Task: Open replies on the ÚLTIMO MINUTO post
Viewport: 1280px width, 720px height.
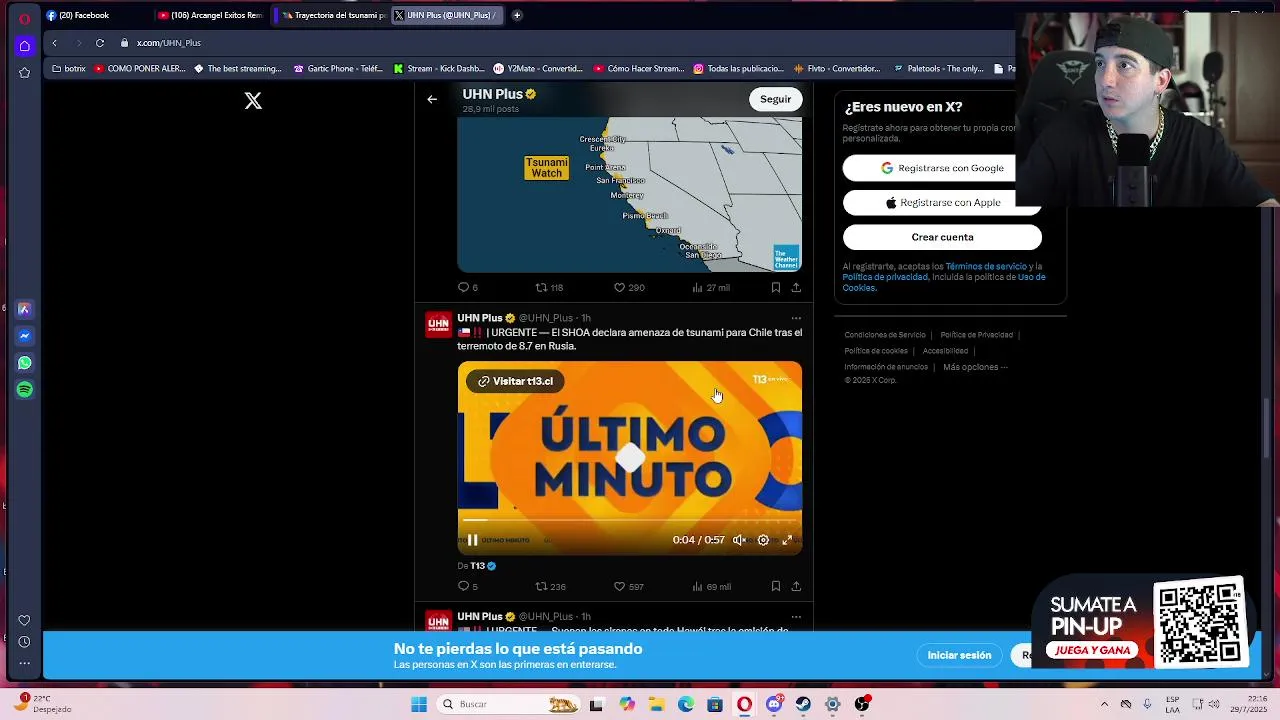Action: (468, 587)
